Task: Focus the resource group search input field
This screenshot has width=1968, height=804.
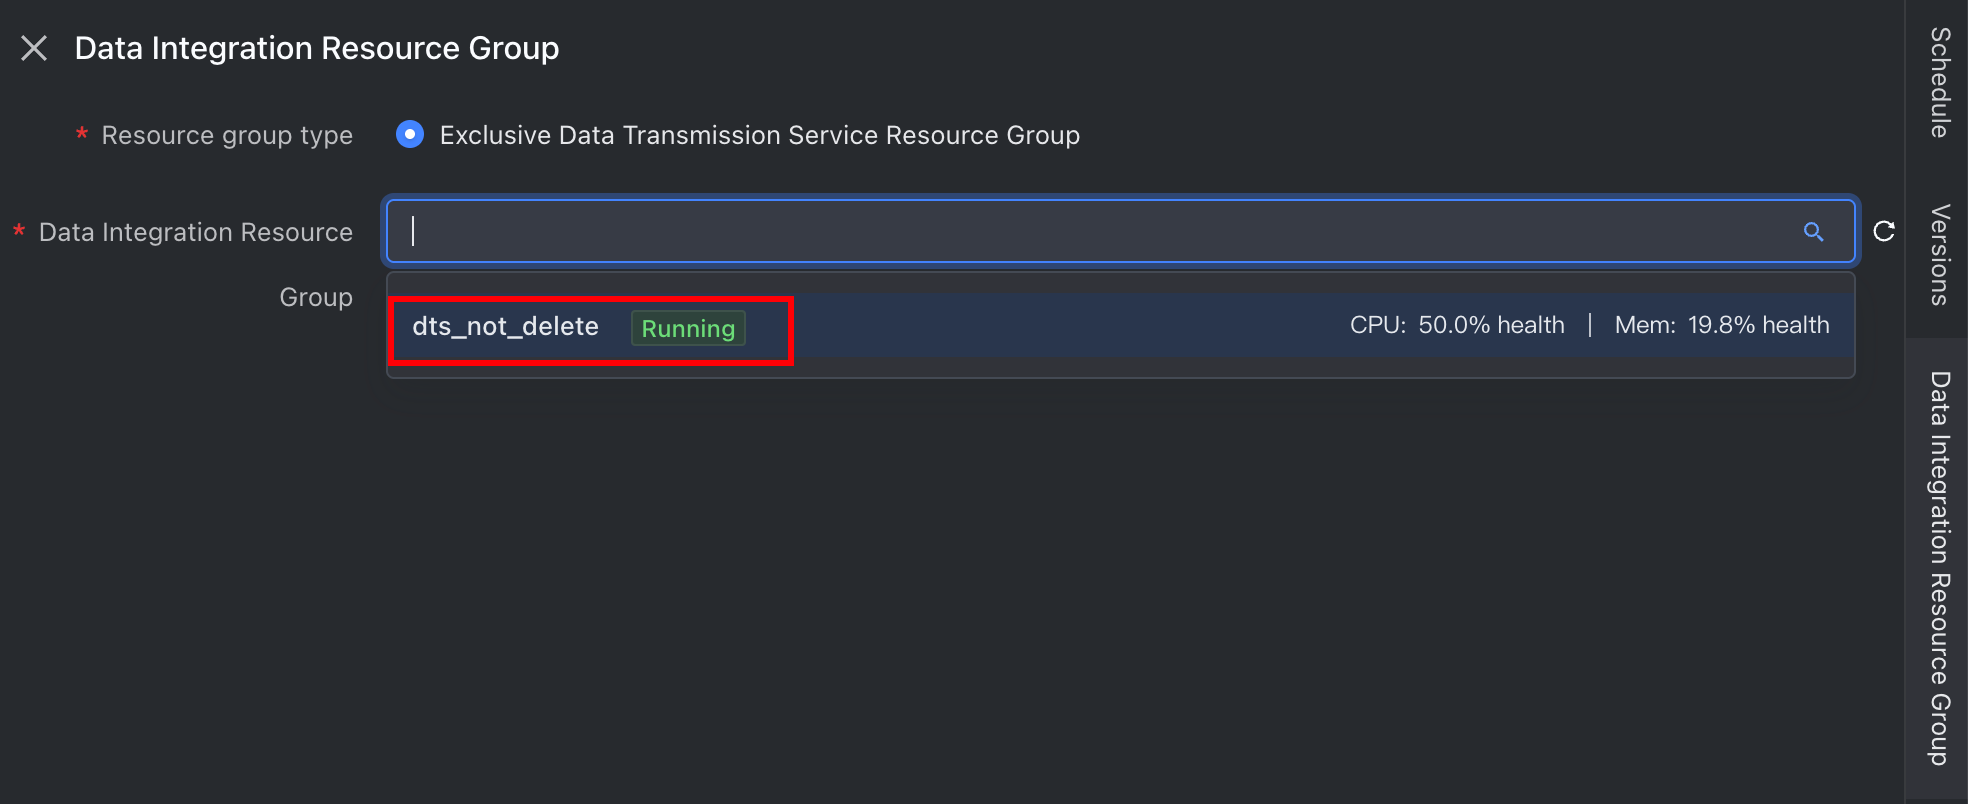Action: point(1120,231)
